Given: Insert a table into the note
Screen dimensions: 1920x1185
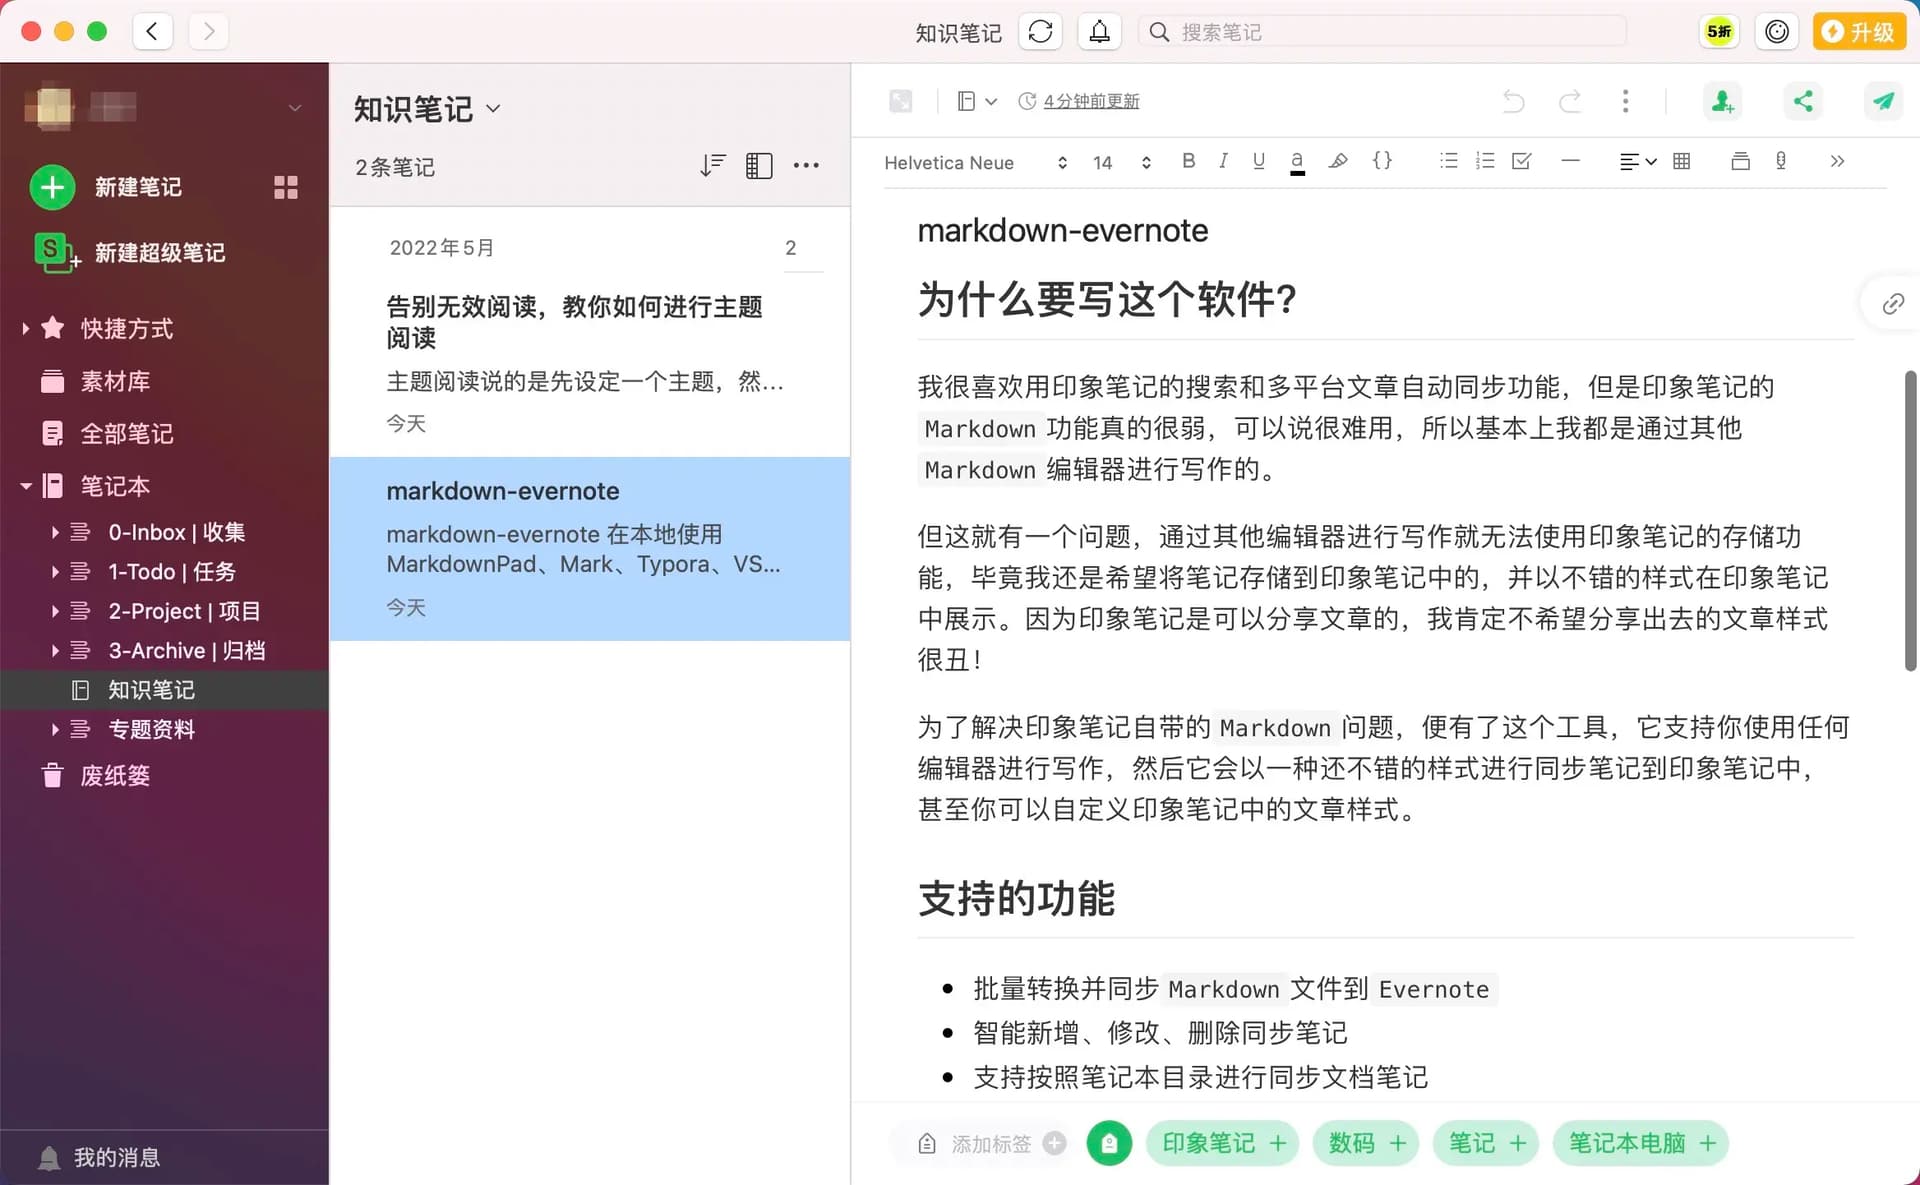Looking at the screenshot, I should tap(1682, 161).
